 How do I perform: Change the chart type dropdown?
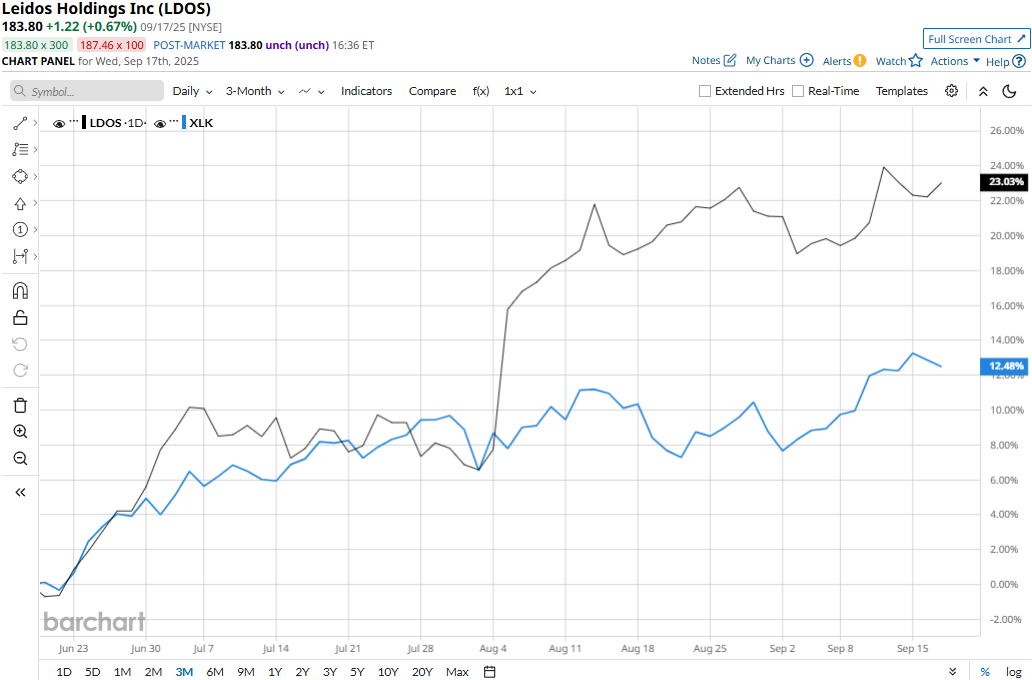[x=311, y=91]
